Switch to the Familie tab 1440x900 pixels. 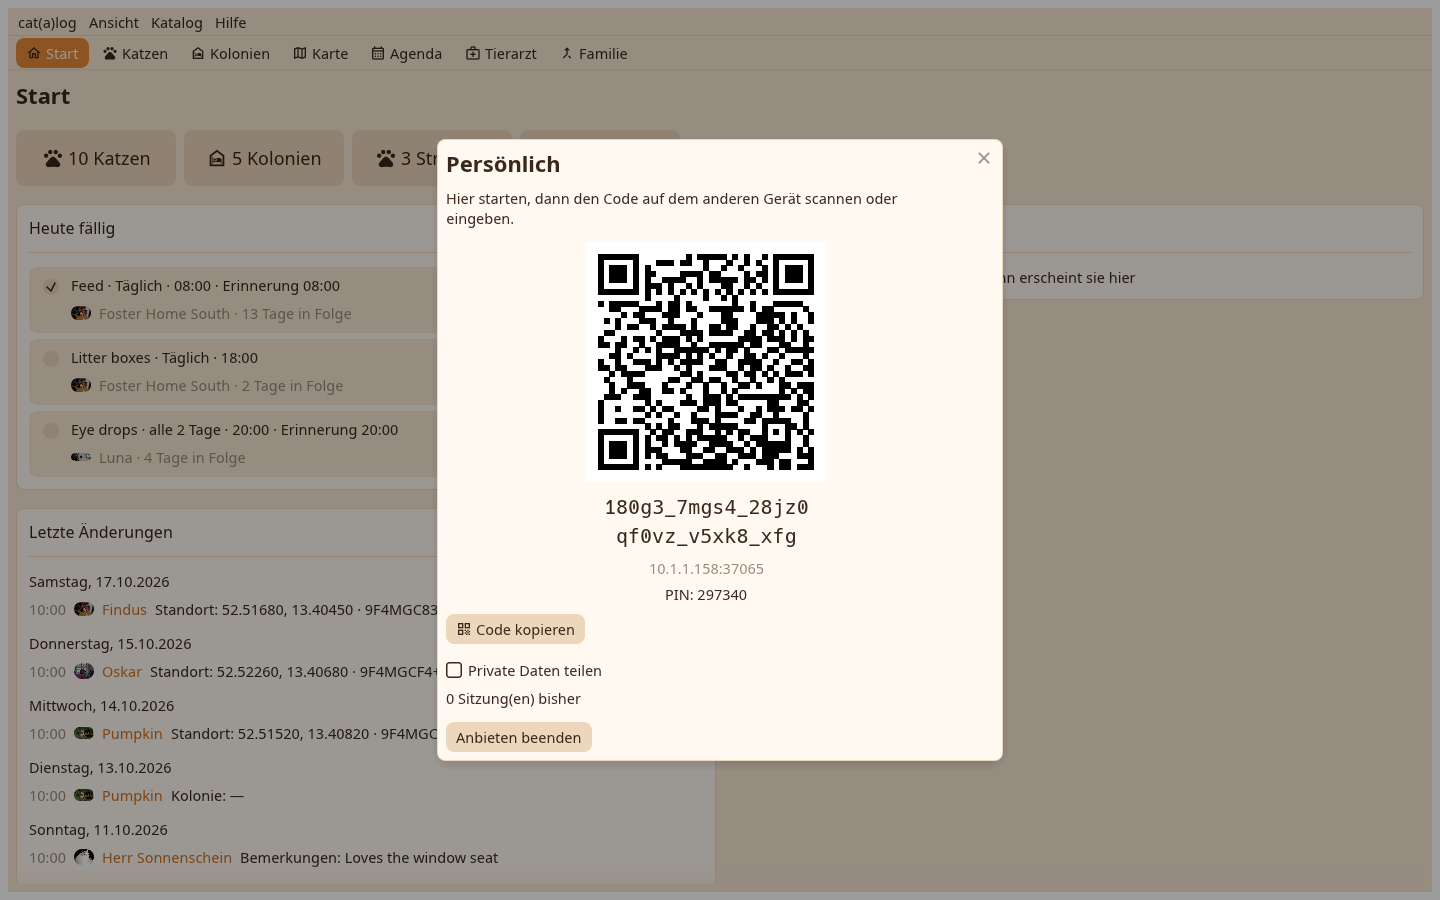(594, 53)
